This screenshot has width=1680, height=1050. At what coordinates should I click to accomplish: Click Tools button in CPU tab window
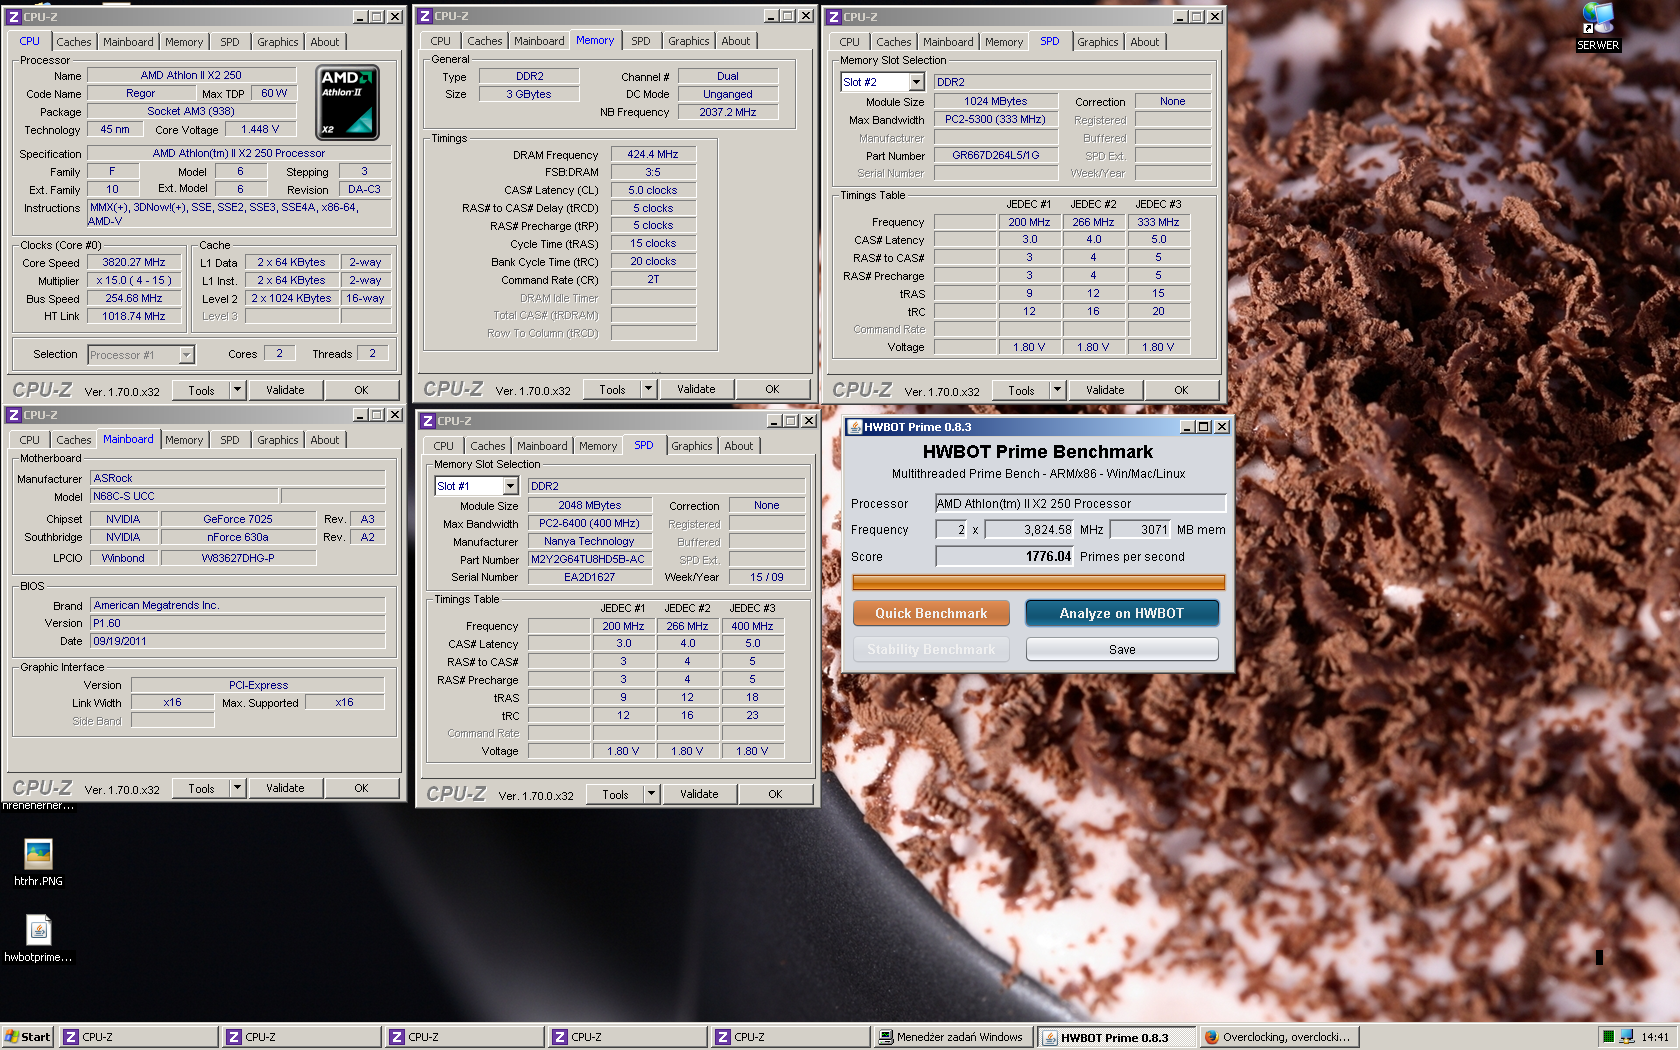tap(202, 390)
